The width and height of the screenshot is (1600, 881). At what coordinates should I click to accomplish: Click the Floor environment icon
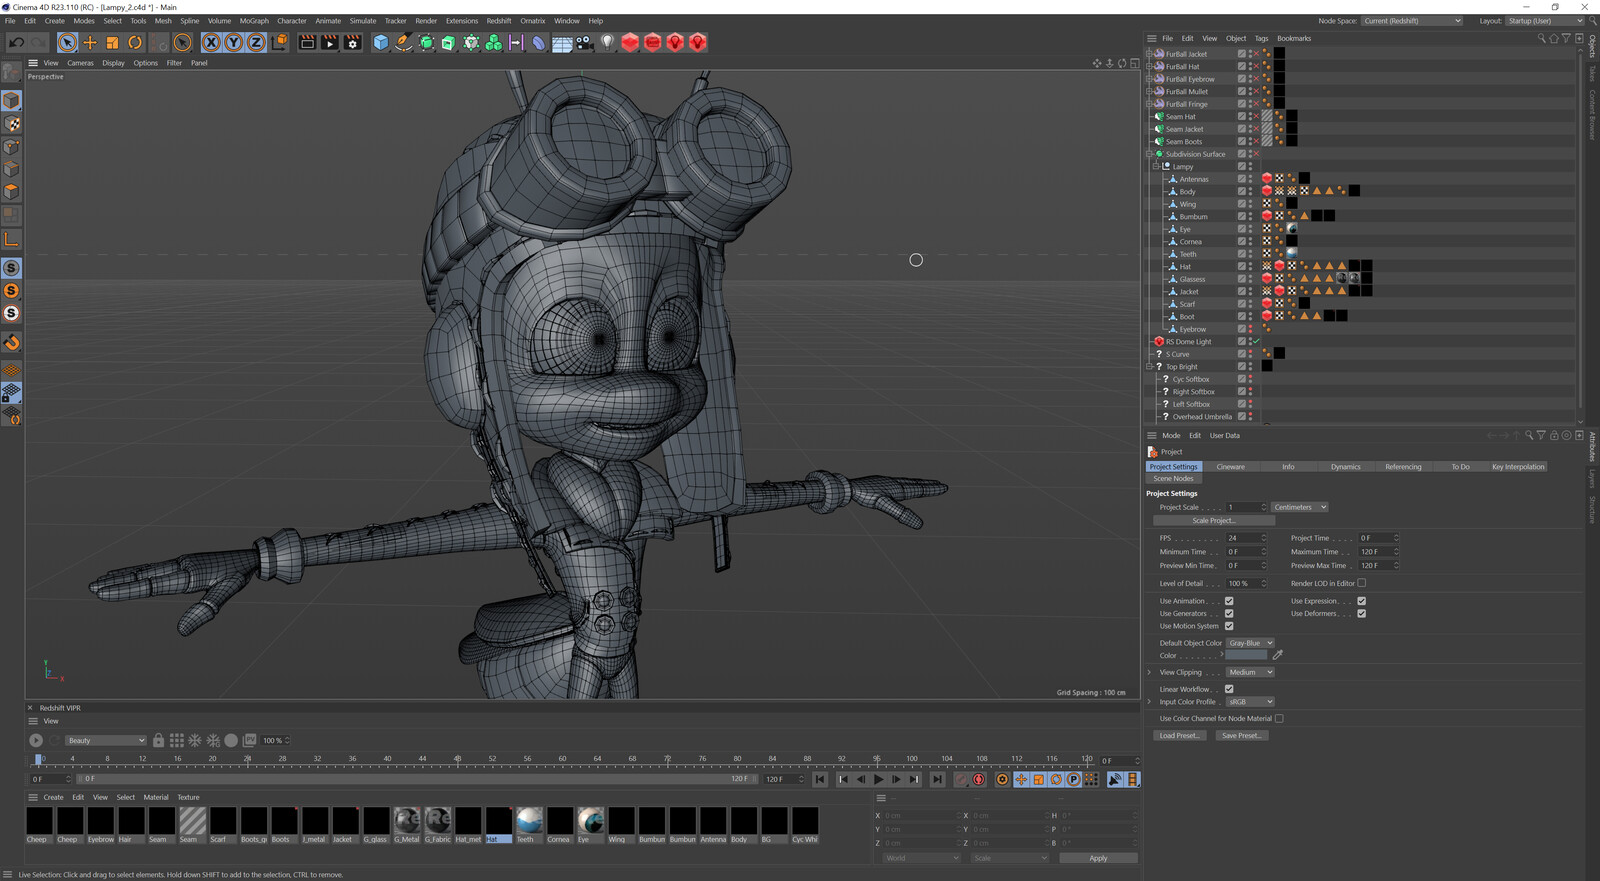tap(562, 42)
